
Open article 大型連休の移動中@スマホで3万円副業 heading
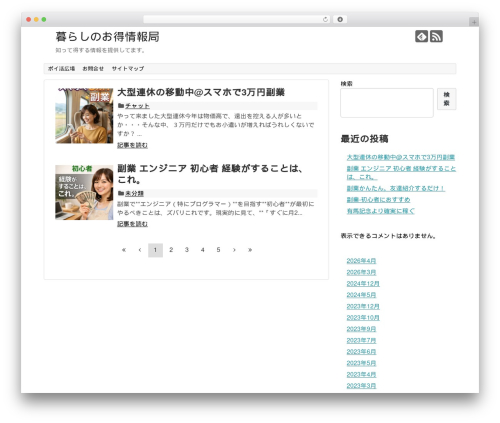[x=201, y=92]
